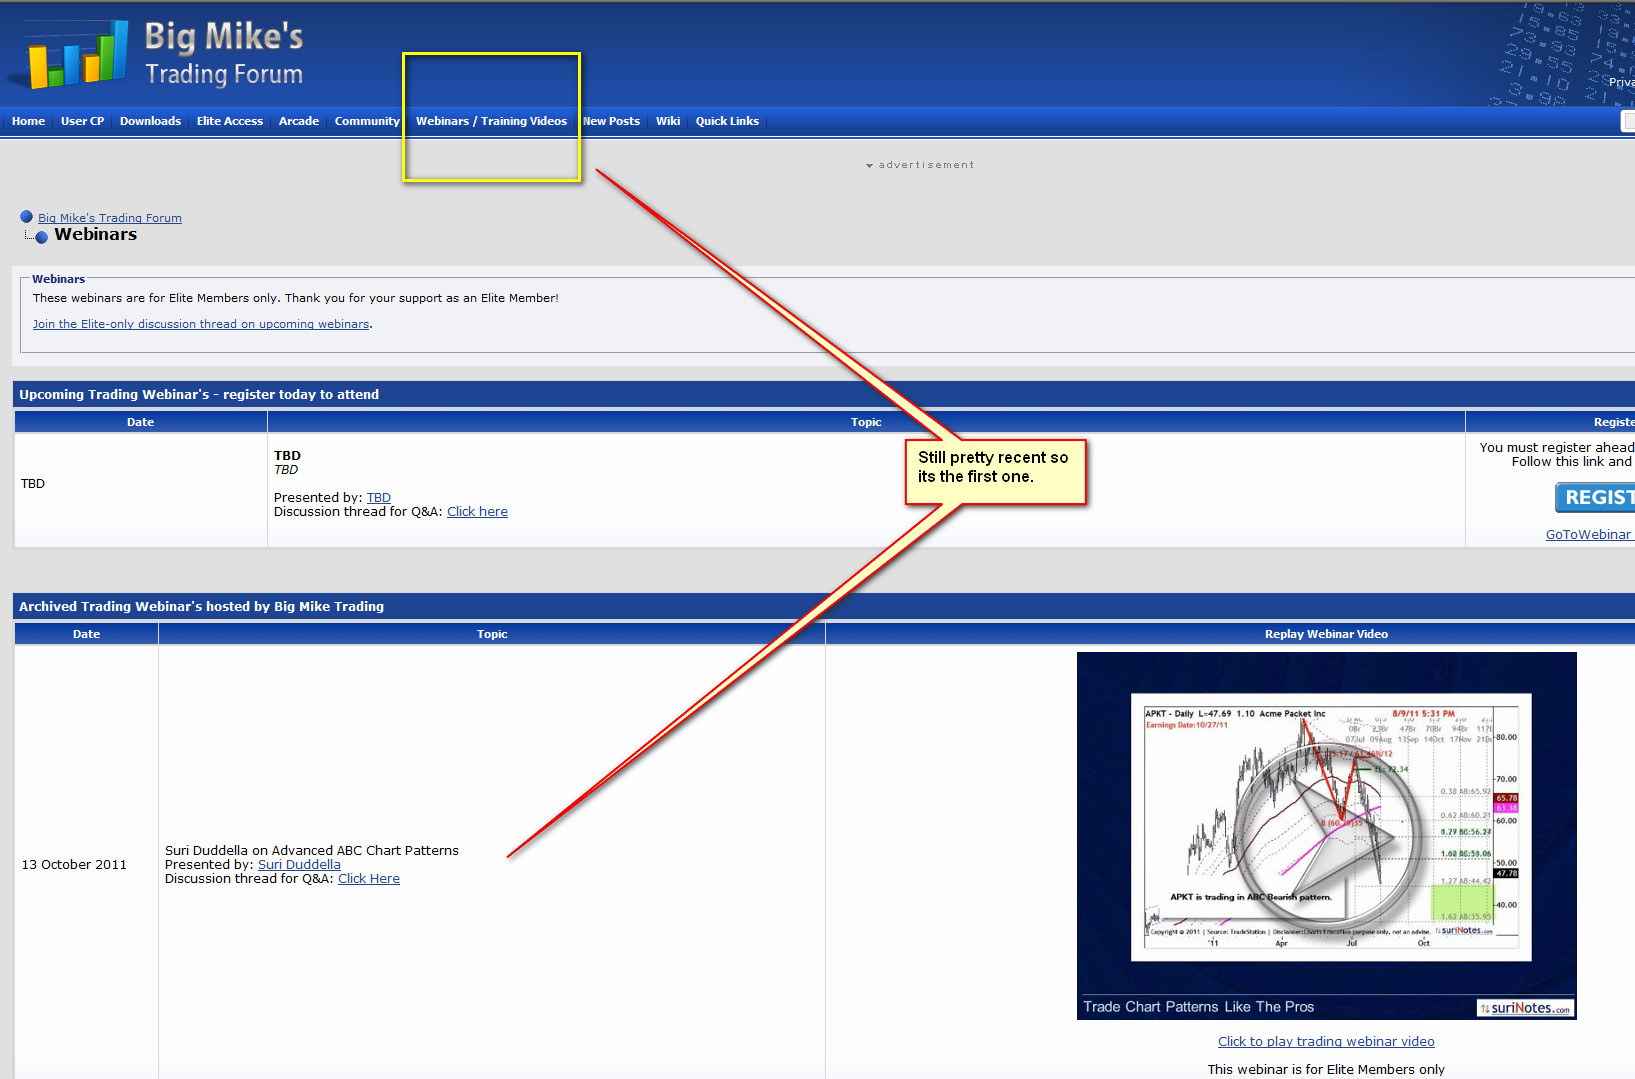The width and height of the screenshot is (1635, 1079).
Task: Click the 'Replay Webinar Video' column header
Action: [1326, 634]
